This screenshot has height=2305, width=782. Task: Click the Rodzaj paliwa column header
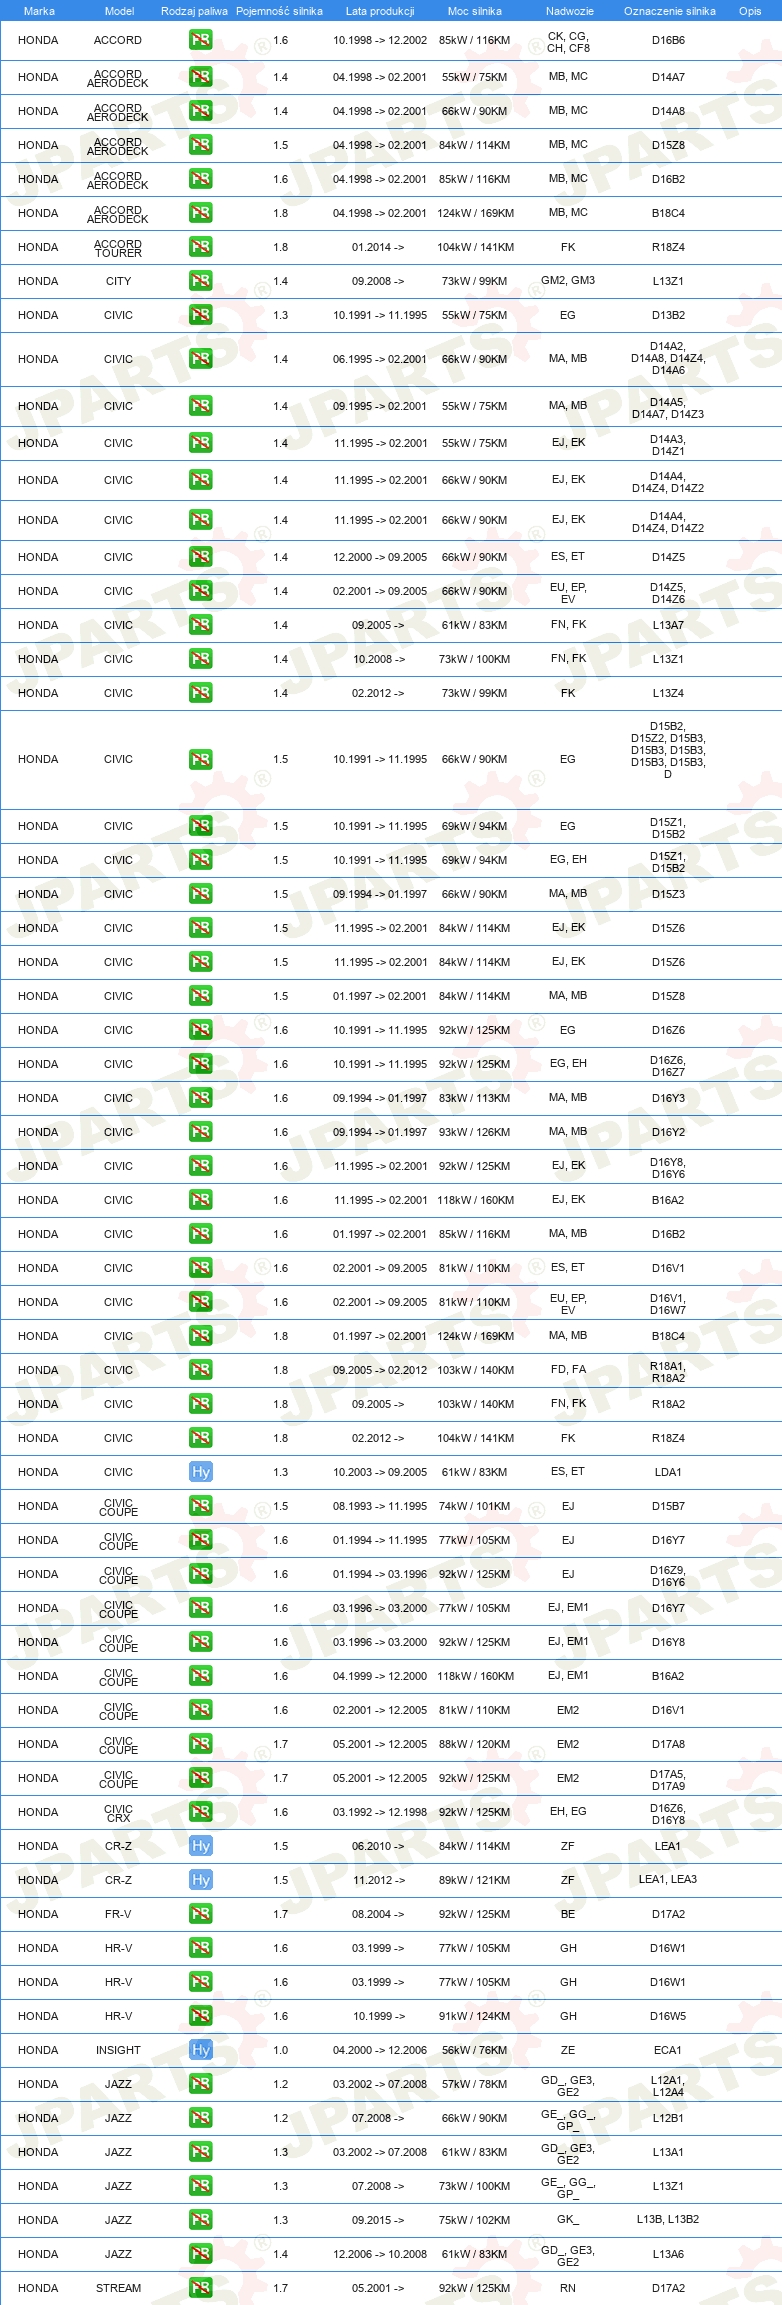click(x=194, y=11)
